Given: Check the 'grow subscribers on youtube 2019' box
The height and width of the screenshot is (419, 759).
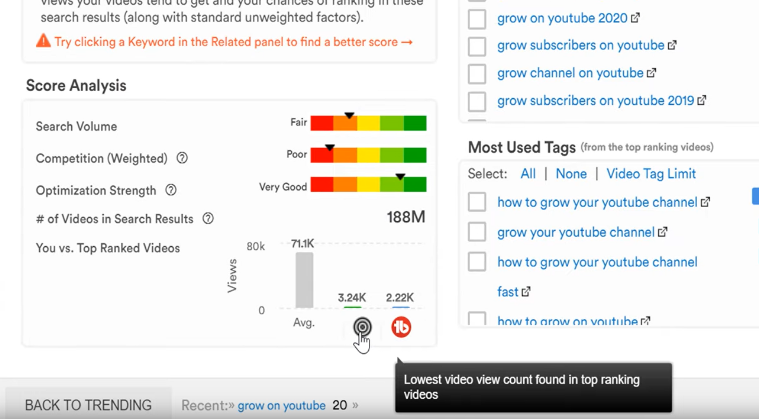Looking at the screenshot, I should 477,101.
